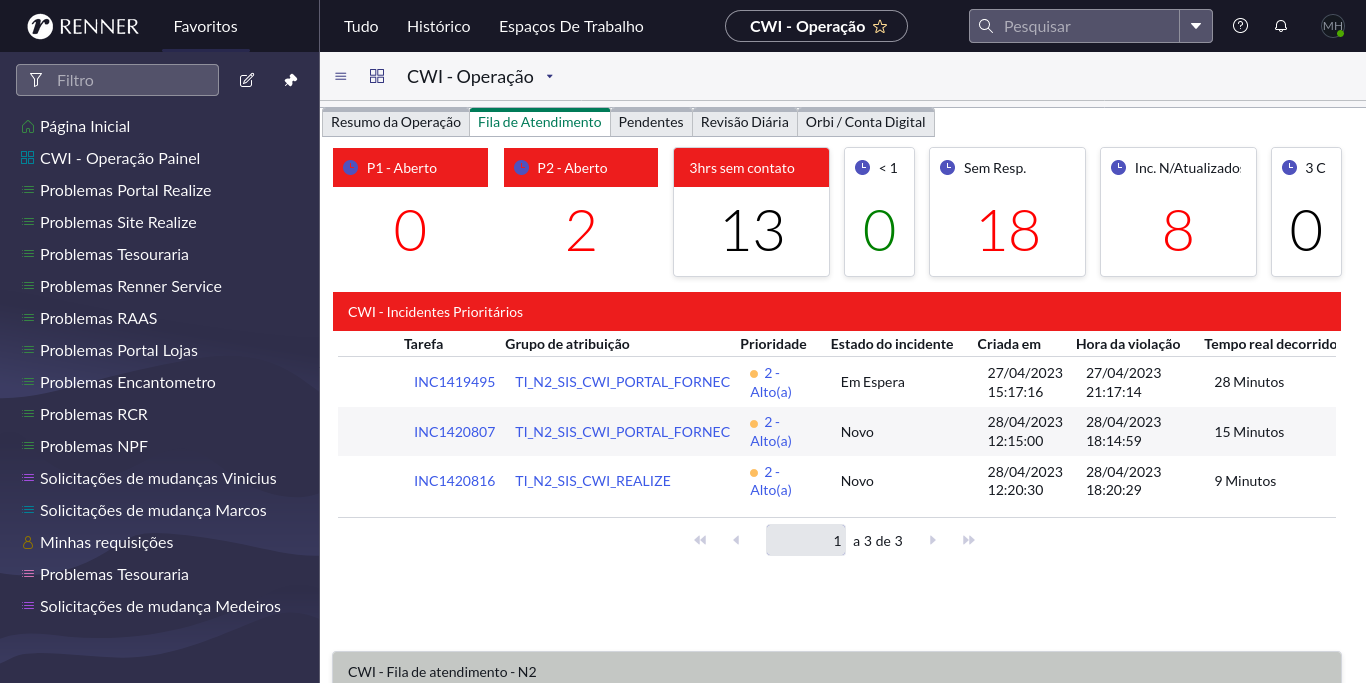Open Solicitações de mudança Medeiros favorite

click(x=160, y=607)
